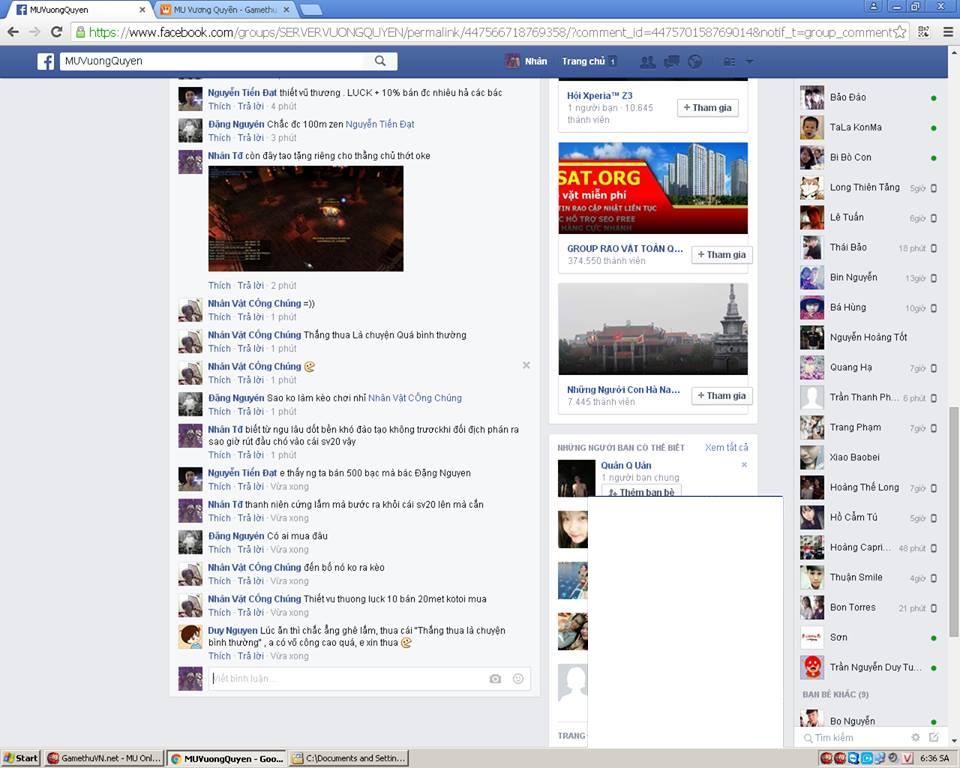Go to Trang chủ in the top bar
The height and width of the screenshot is (768, 960).
[583, 61]
